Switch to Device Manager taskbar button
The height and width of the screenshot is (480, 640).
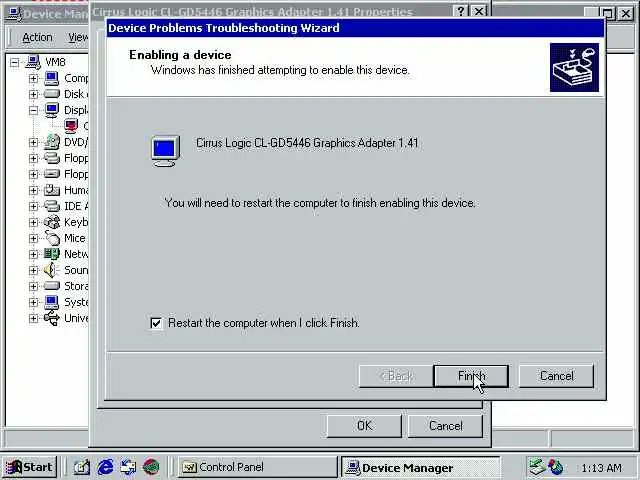pyautogui.click(x=420, y=467)
